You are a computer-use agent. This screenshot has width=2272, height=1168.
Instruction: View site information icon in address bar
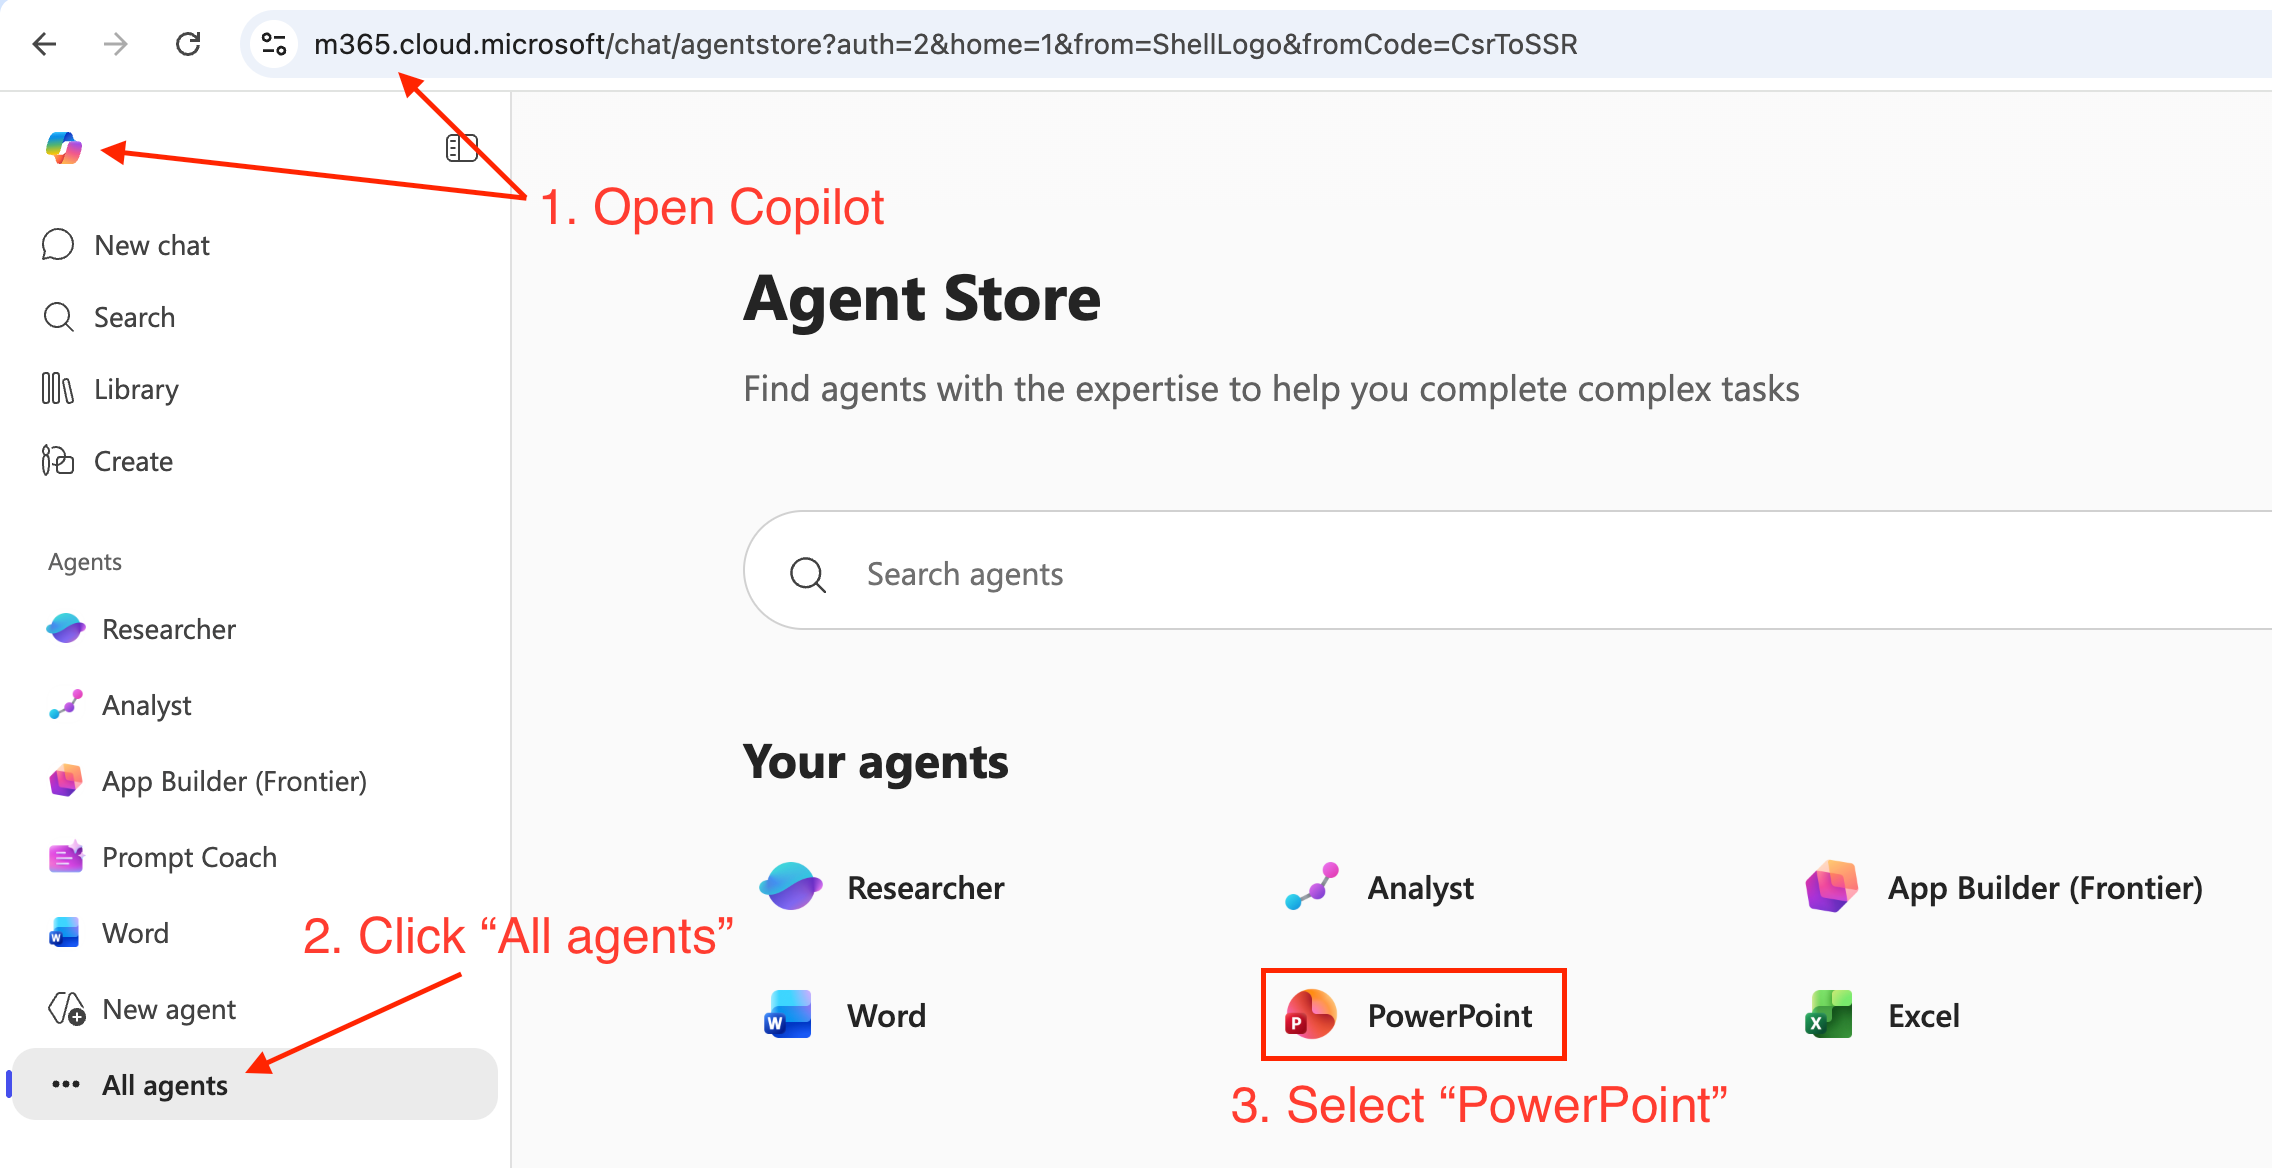(273, 44)
